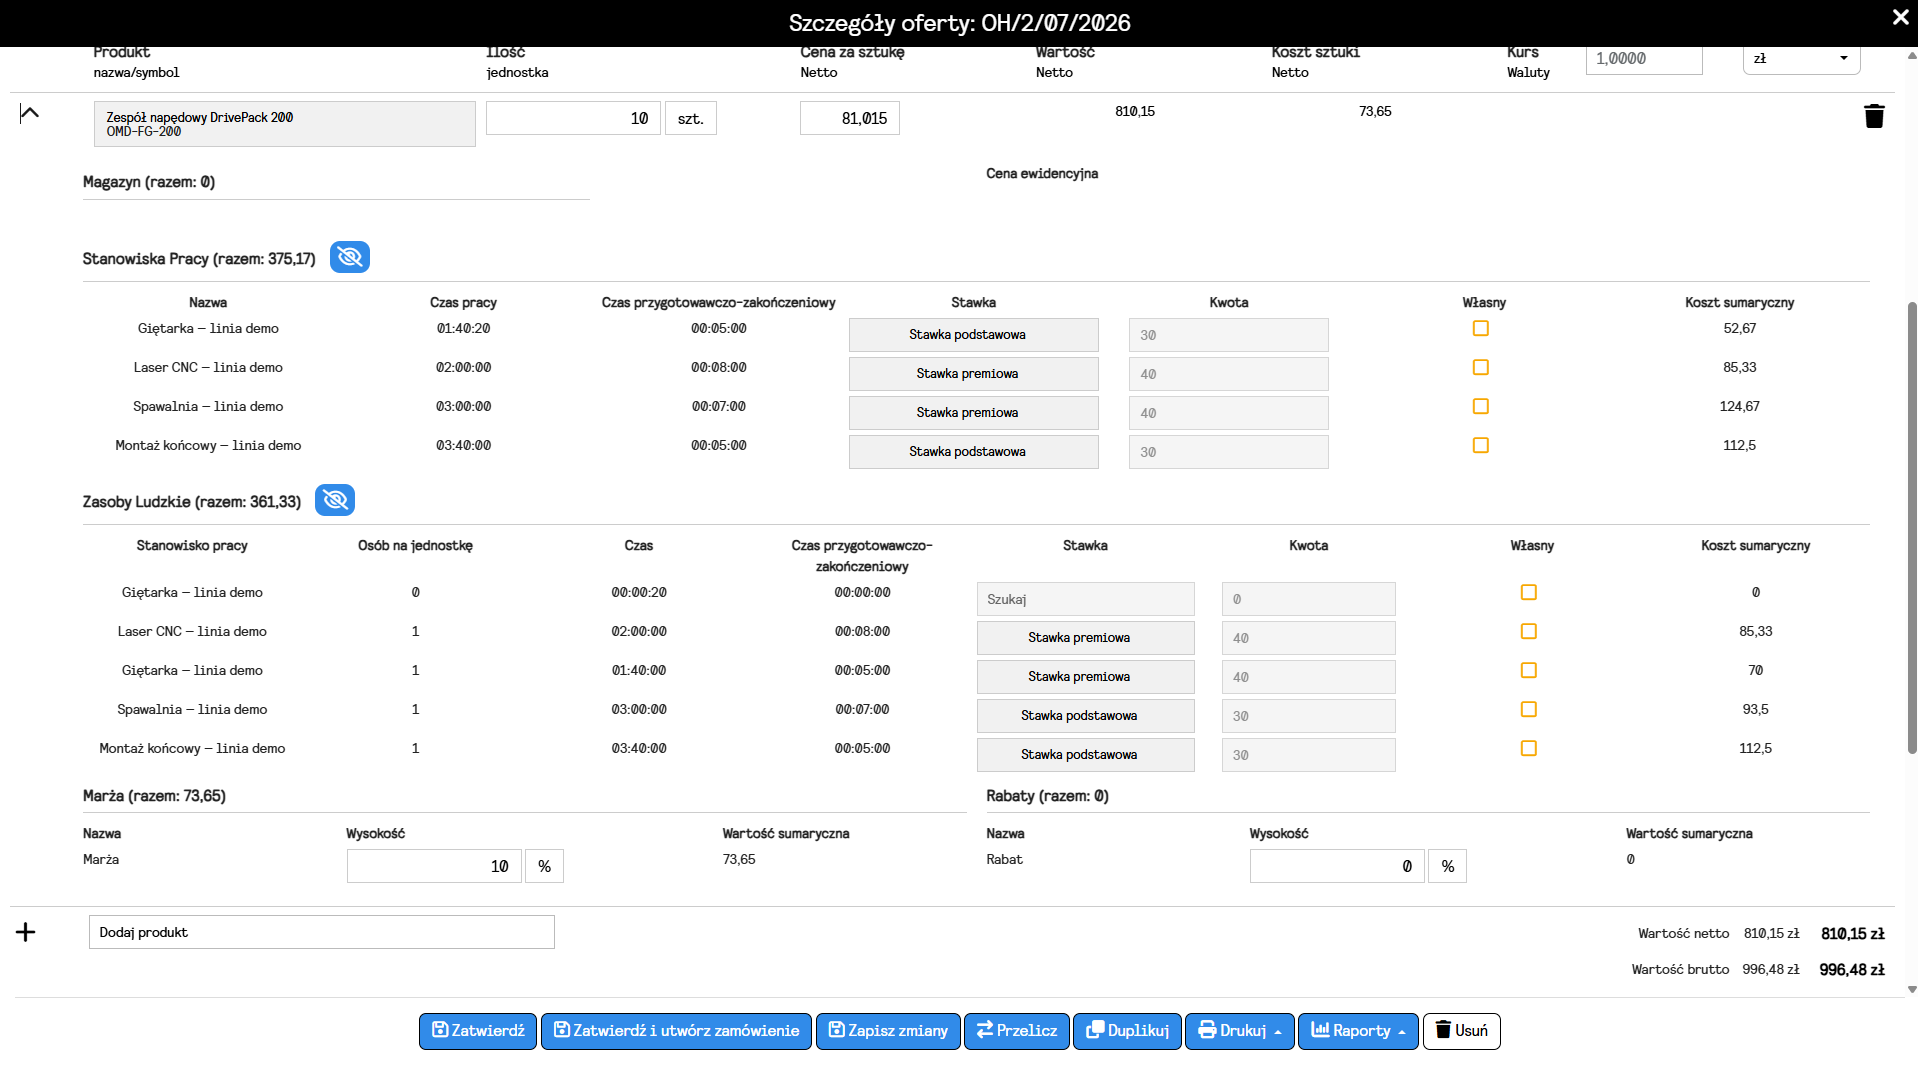Open Stawka dropdown for Giętarka workstation
This screenshot has width=1918, height=1065.
point(973,335)
